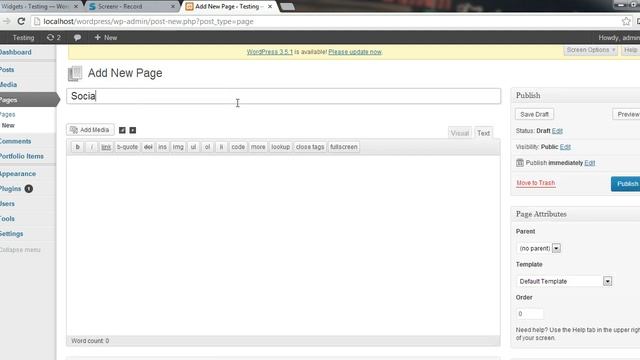This screenshot has height=360, width=640.
Task: Open the comments bubble icon in the admin bar
Action: tap(77, 38)
